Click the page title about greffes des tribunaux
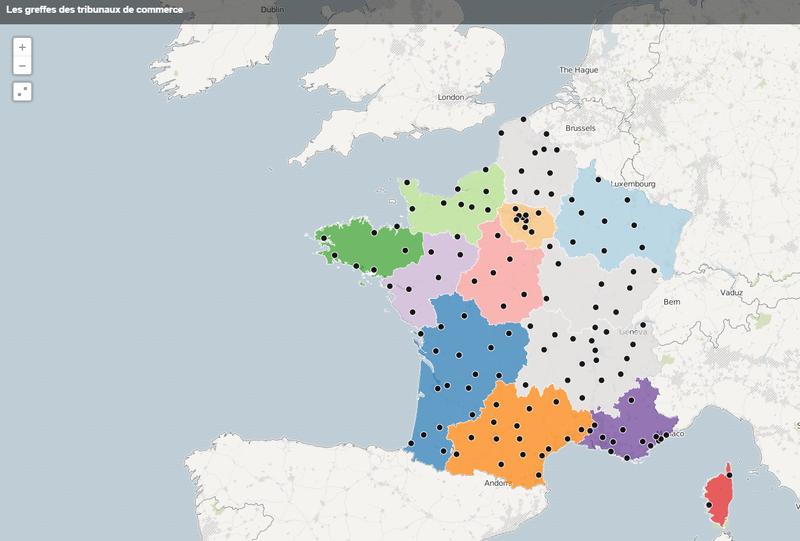The height and width of the screenshot is (541, 800). pyautogui.click(x=91, y=11)
